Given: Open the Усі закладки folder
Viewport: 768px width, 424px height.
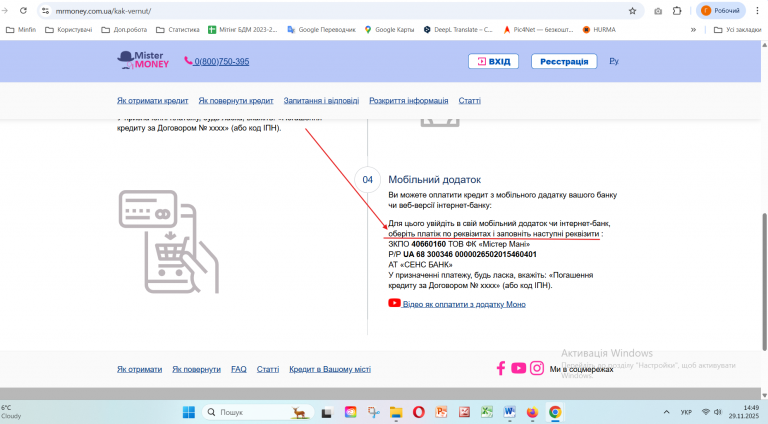Looking at the screenshot, I should click(738, 30).
